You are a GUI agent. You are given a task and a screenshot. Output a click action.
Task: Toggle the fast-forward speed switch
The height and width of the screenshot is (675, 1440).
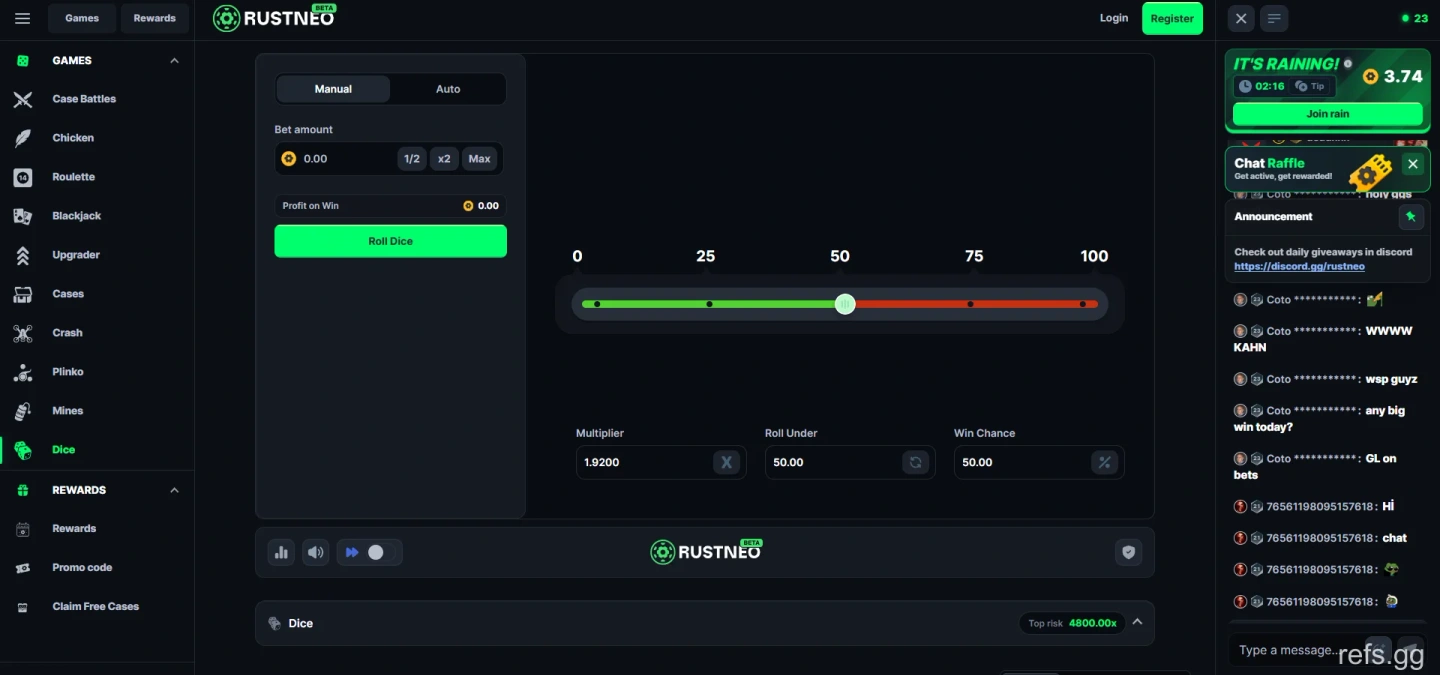click(x=370, y=552)
